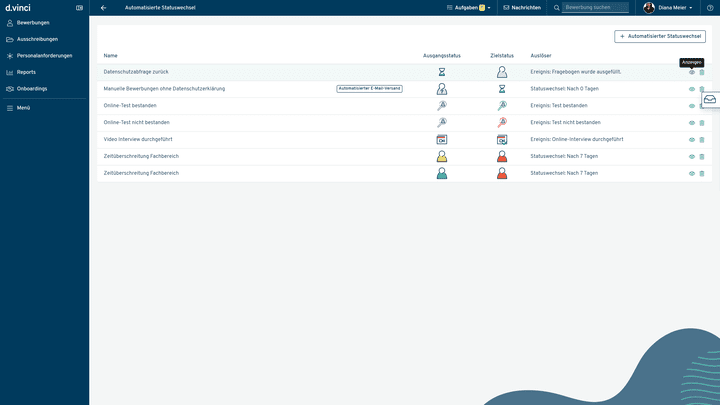Open Reports from the sidebar
Image resolution: width=720 pixels, height=405 pixels.
pos(26,72)
